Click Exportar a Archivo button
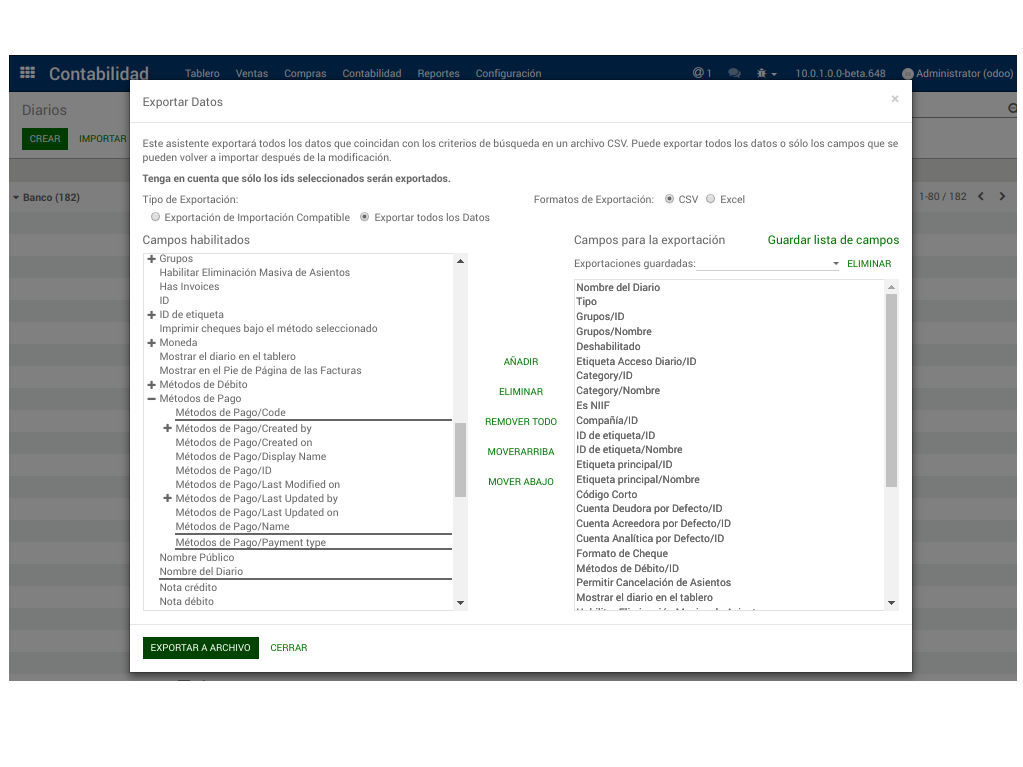Image resolution: width=1023 pixels, height=767 pixels. tap(200, 648)
